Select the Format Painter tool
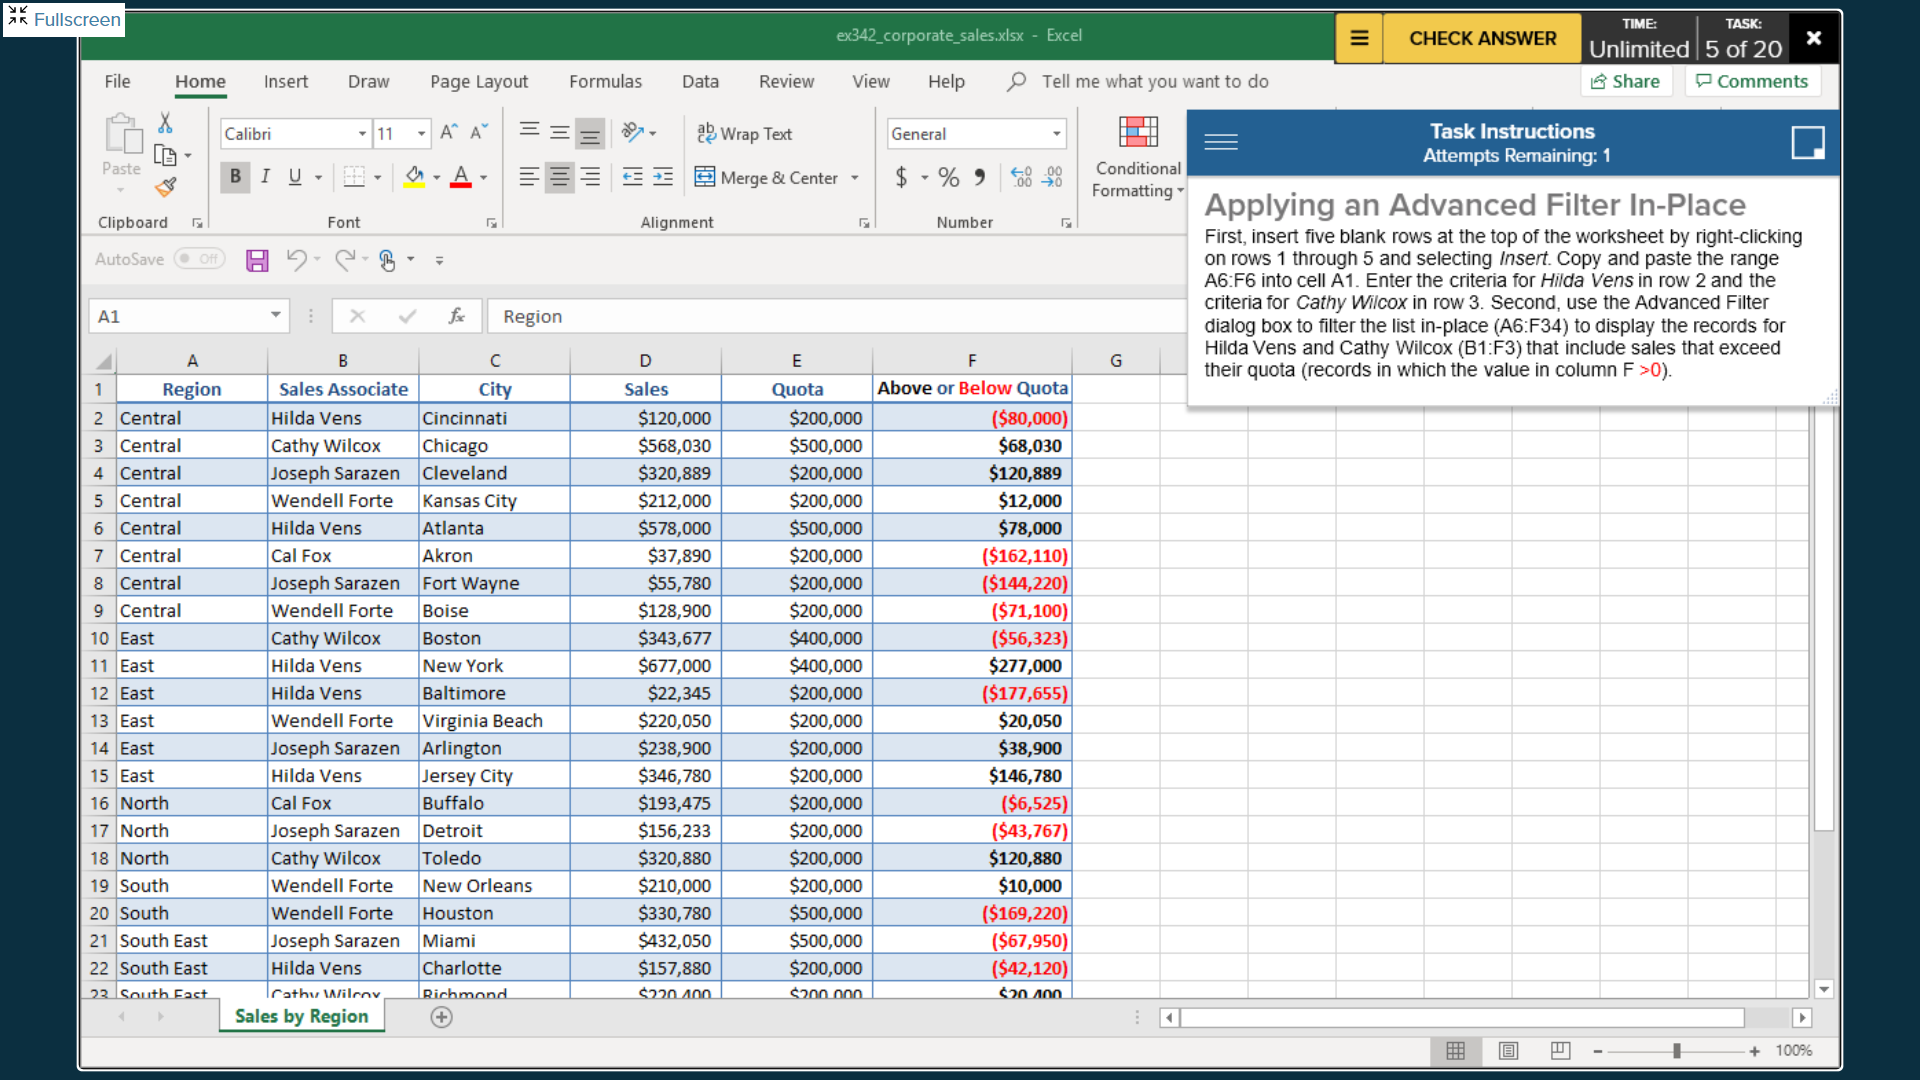The height and width of the screenshot is (1080, 1920). pyautogui.click(x=166, y=187)
